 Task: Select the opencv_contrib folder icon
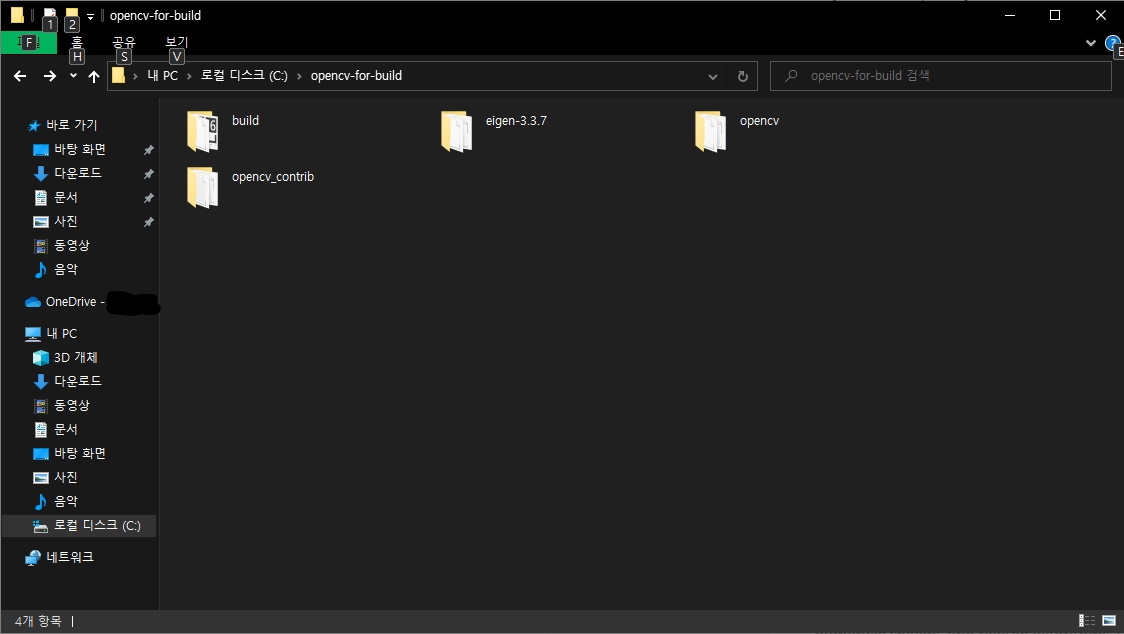click(x=203, y=187)
